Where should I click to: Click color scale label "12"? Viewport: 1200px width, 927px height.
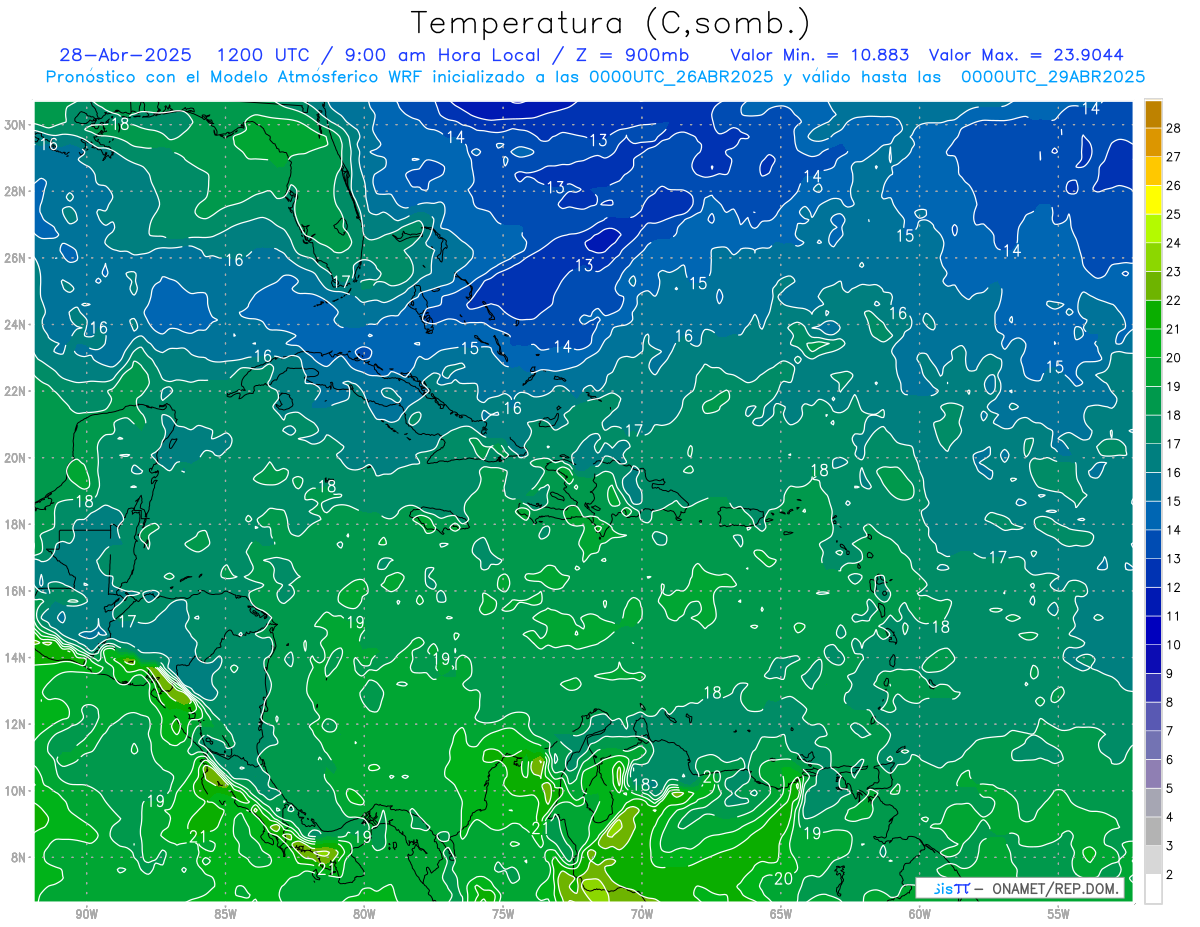tap(1173, 588)
